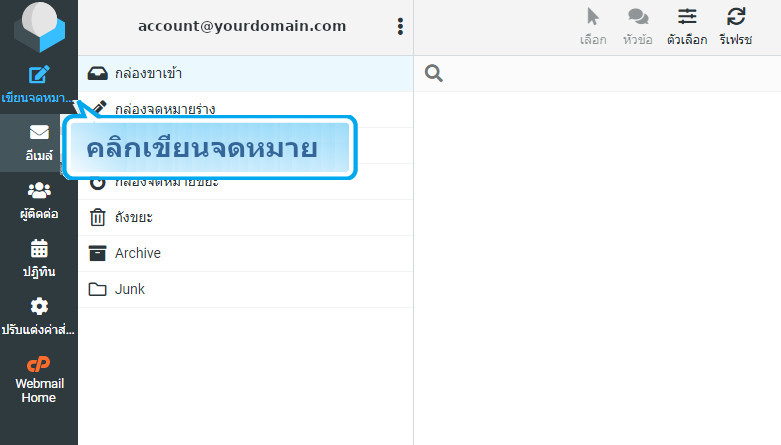Select the กล่องจดหมายร่าง drafts folder
781x445 pixels.
coord(246,109)
